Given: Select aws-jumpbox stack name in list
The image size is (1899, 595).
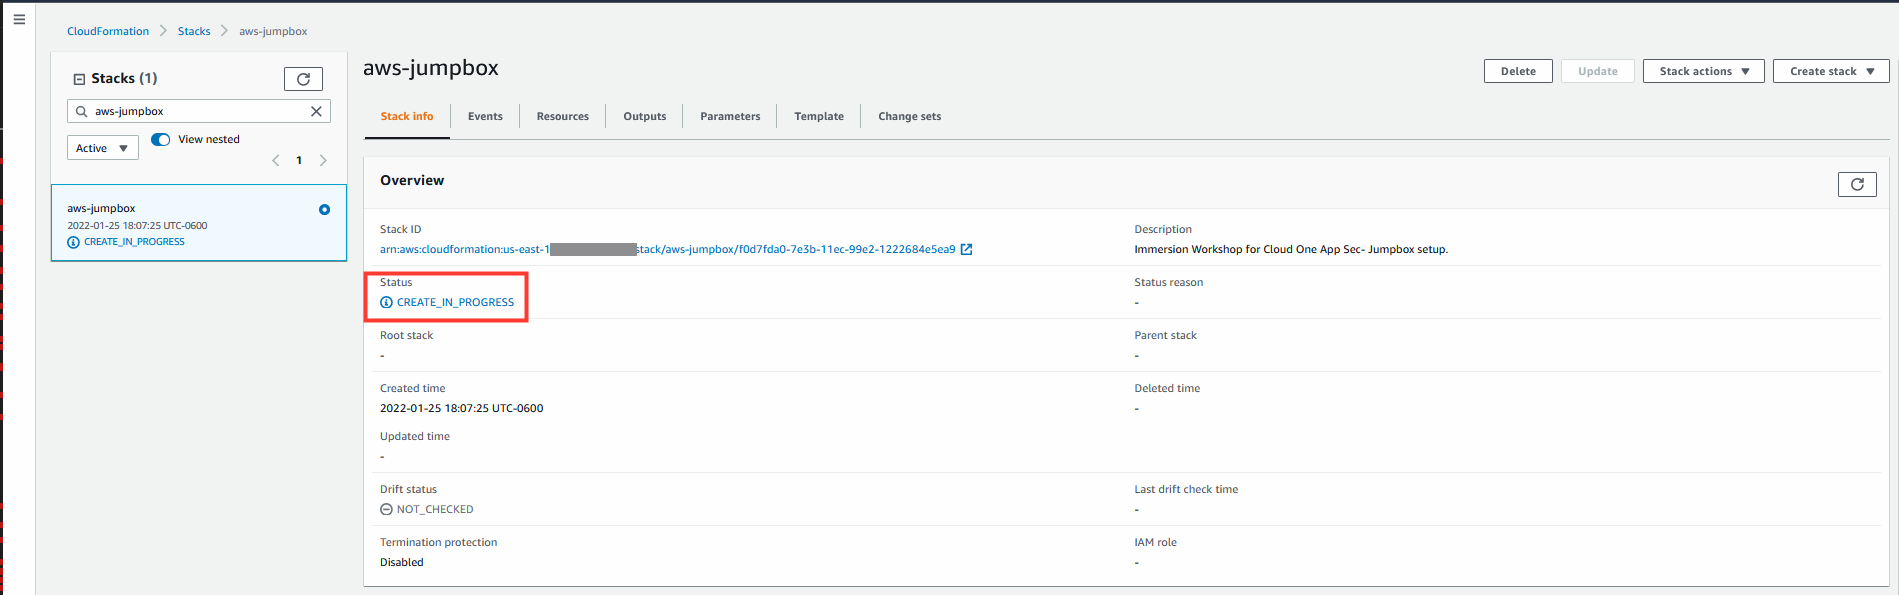Looking at the screenshot, I should click(x=101, y=208).
